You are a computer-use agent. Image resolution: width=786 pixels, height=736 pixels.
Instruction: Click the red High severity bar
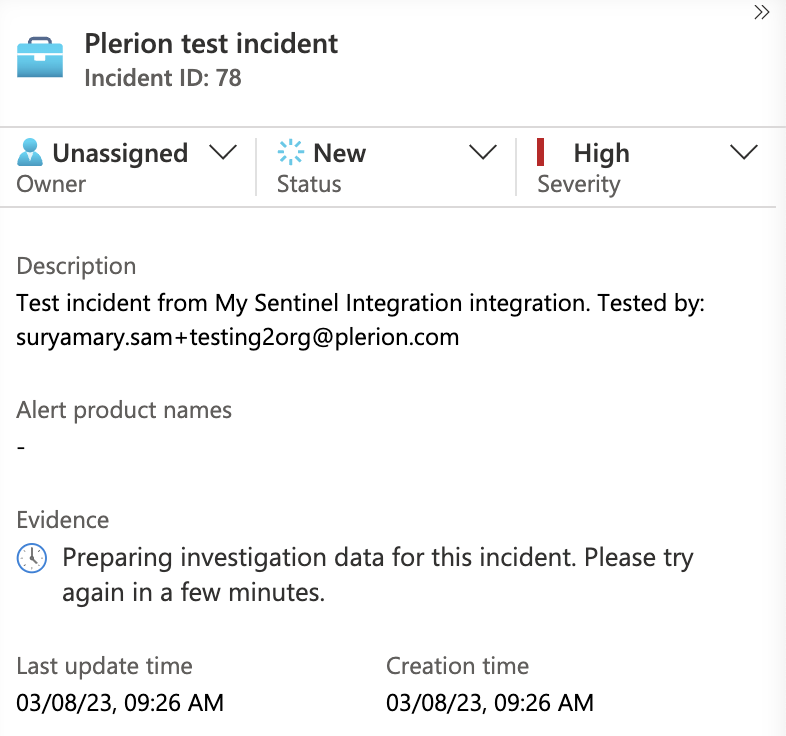pos(540,152)
